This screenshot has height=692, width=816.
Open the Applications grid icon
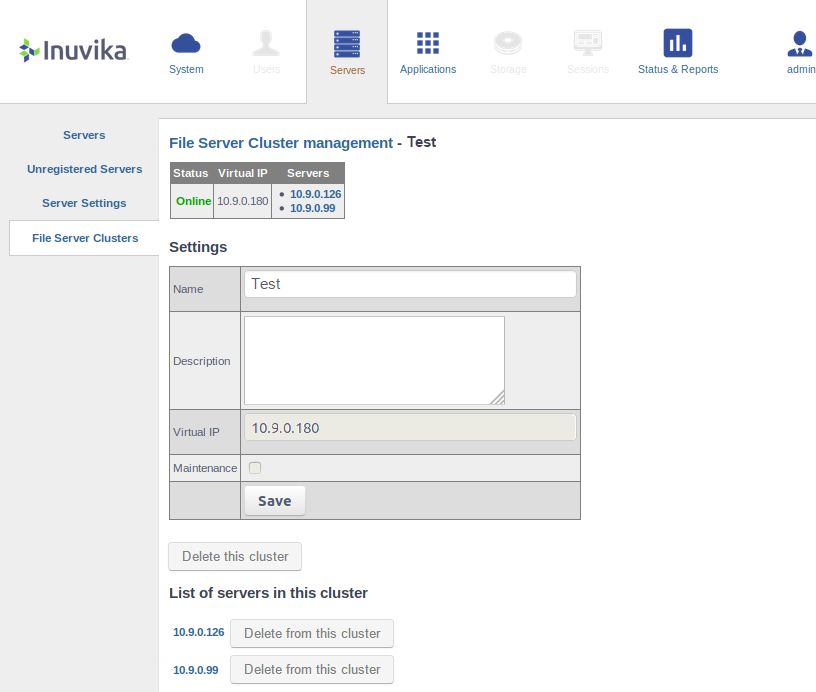tap(428, 43)
